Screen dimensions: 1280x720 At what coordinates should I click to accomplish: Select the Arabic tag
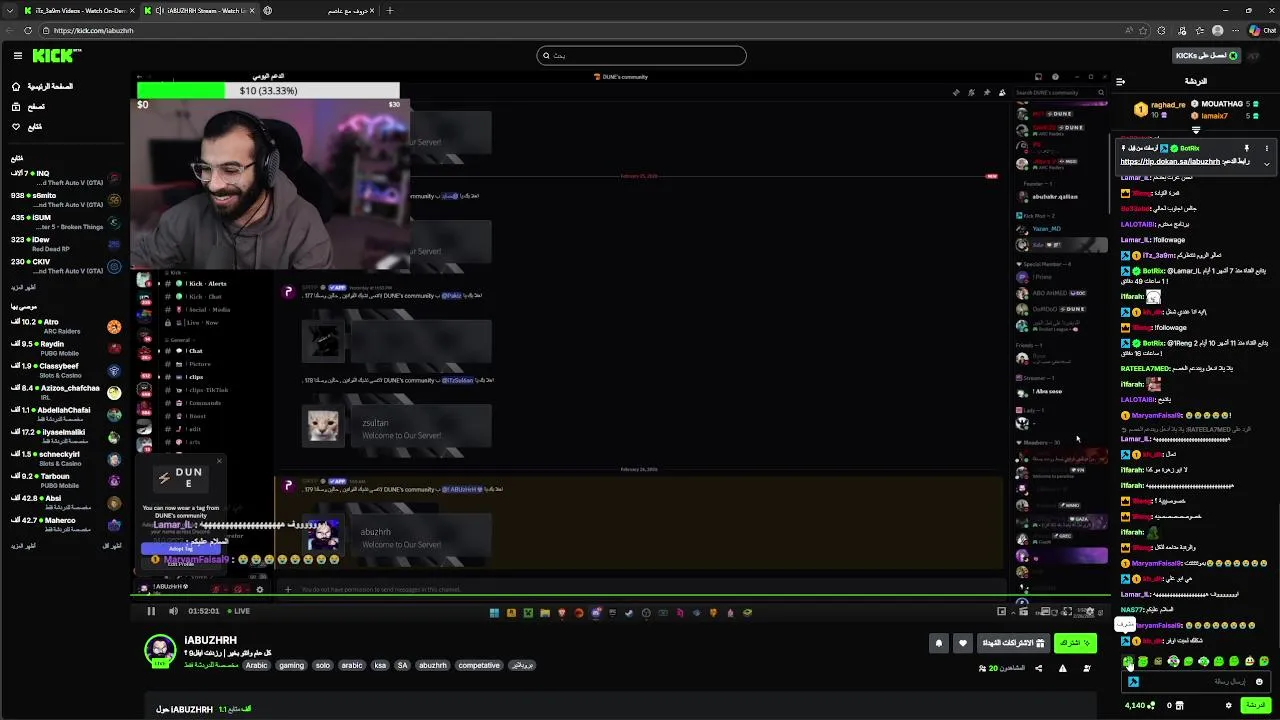[257, 665]
